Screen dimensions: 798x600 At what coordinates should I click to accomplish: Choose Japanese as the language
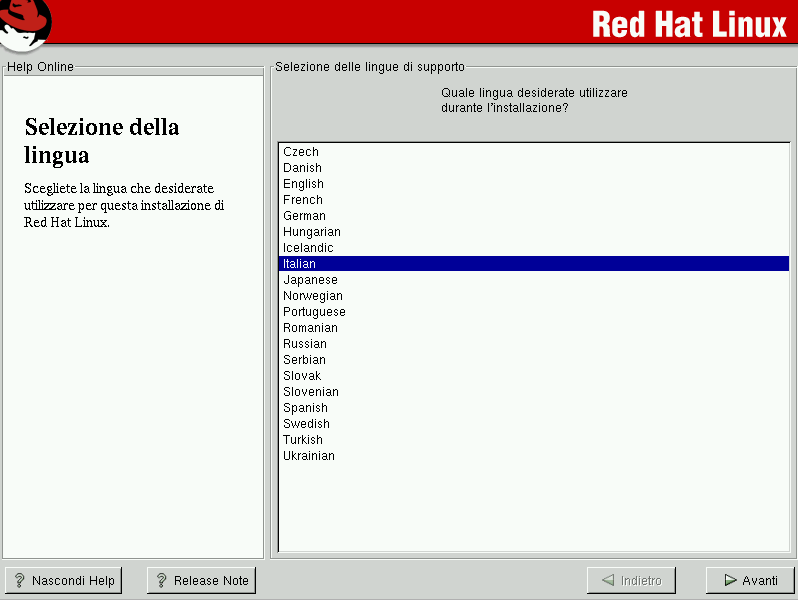310,280
